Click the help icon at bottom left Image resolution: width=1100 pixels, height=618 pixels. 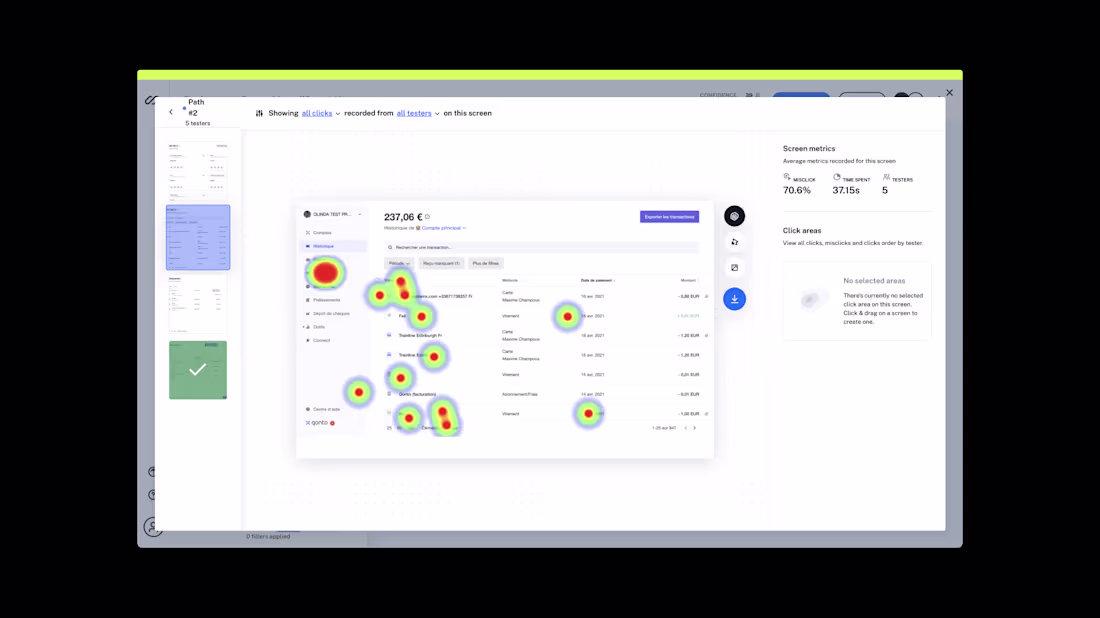(x=153, y=494)
